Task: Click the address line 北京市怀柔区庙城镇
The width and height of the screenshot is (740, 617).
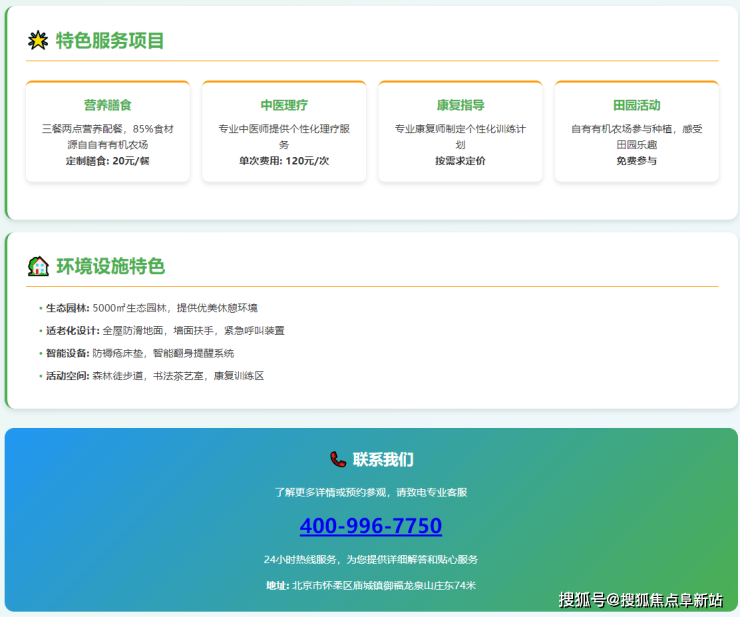Action: tap(370, 585)
